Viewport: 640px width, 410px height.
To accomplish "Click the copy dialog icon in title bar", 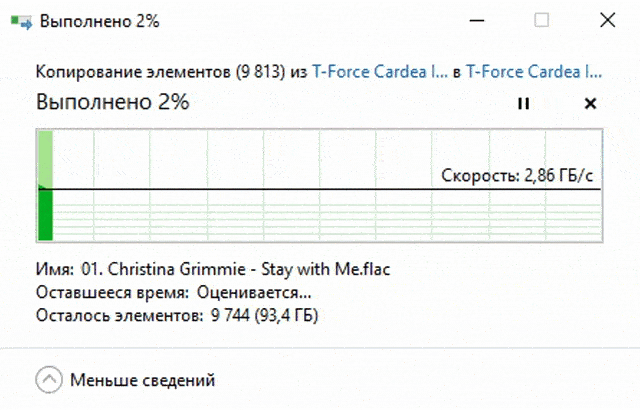I will pos(18,20).
